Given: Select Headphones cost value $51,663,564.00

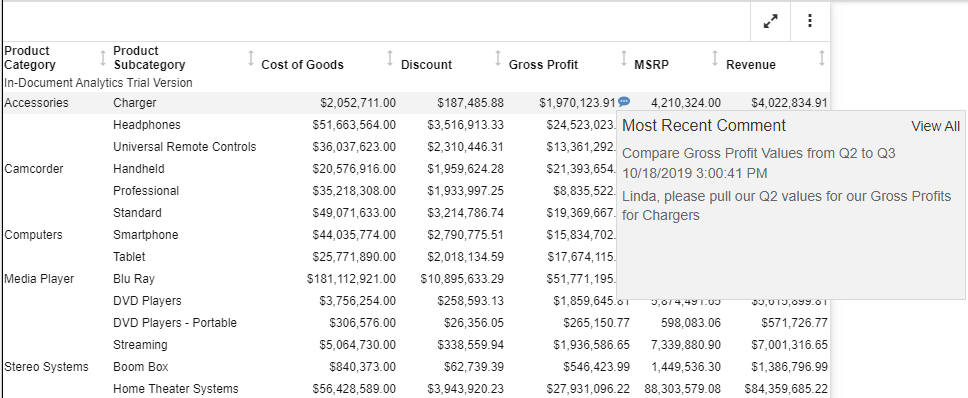Looking at the screenshot, I should pyautogui.click(x=354, y=125).
